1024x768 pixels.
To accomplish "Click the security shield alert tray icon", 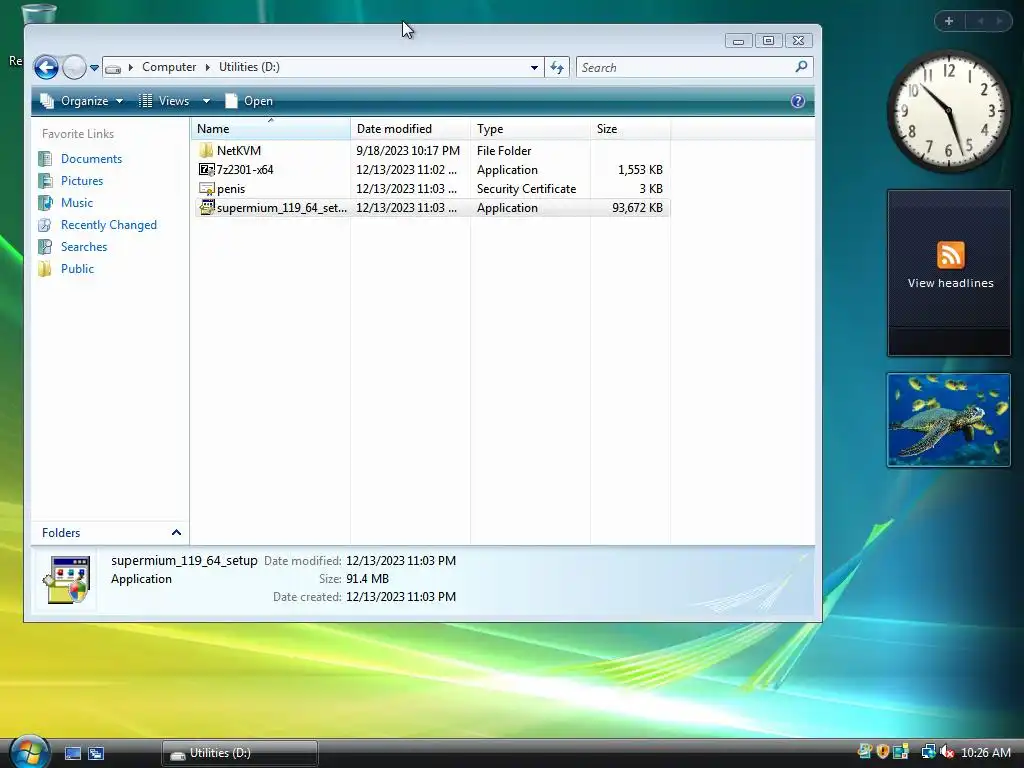I will [883, 752].
